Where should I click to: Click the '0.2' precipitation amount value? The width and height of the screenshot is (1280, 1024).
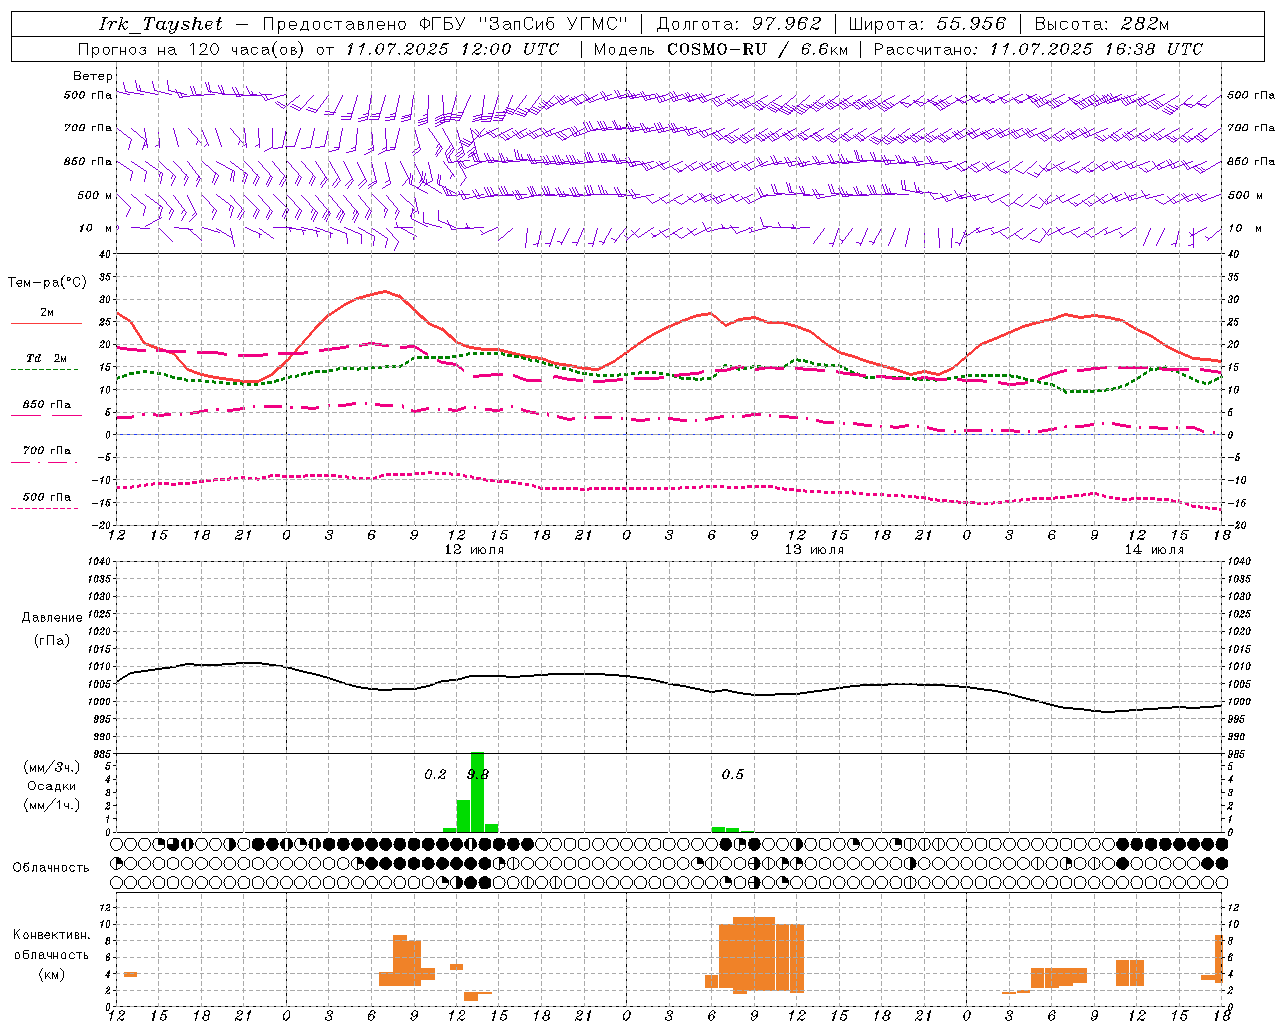point(435,774)
